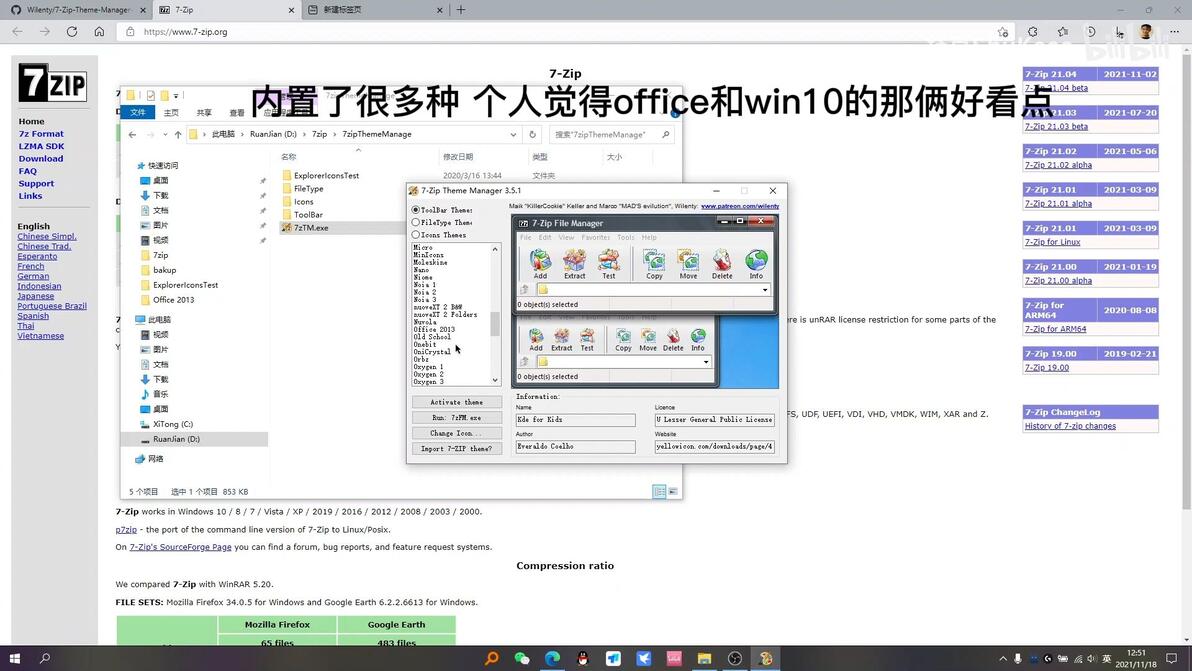This screenshot has width=1192, height=671.
Task: Open the History of 7-zip changes link
Action: [x=1070, y=426]
